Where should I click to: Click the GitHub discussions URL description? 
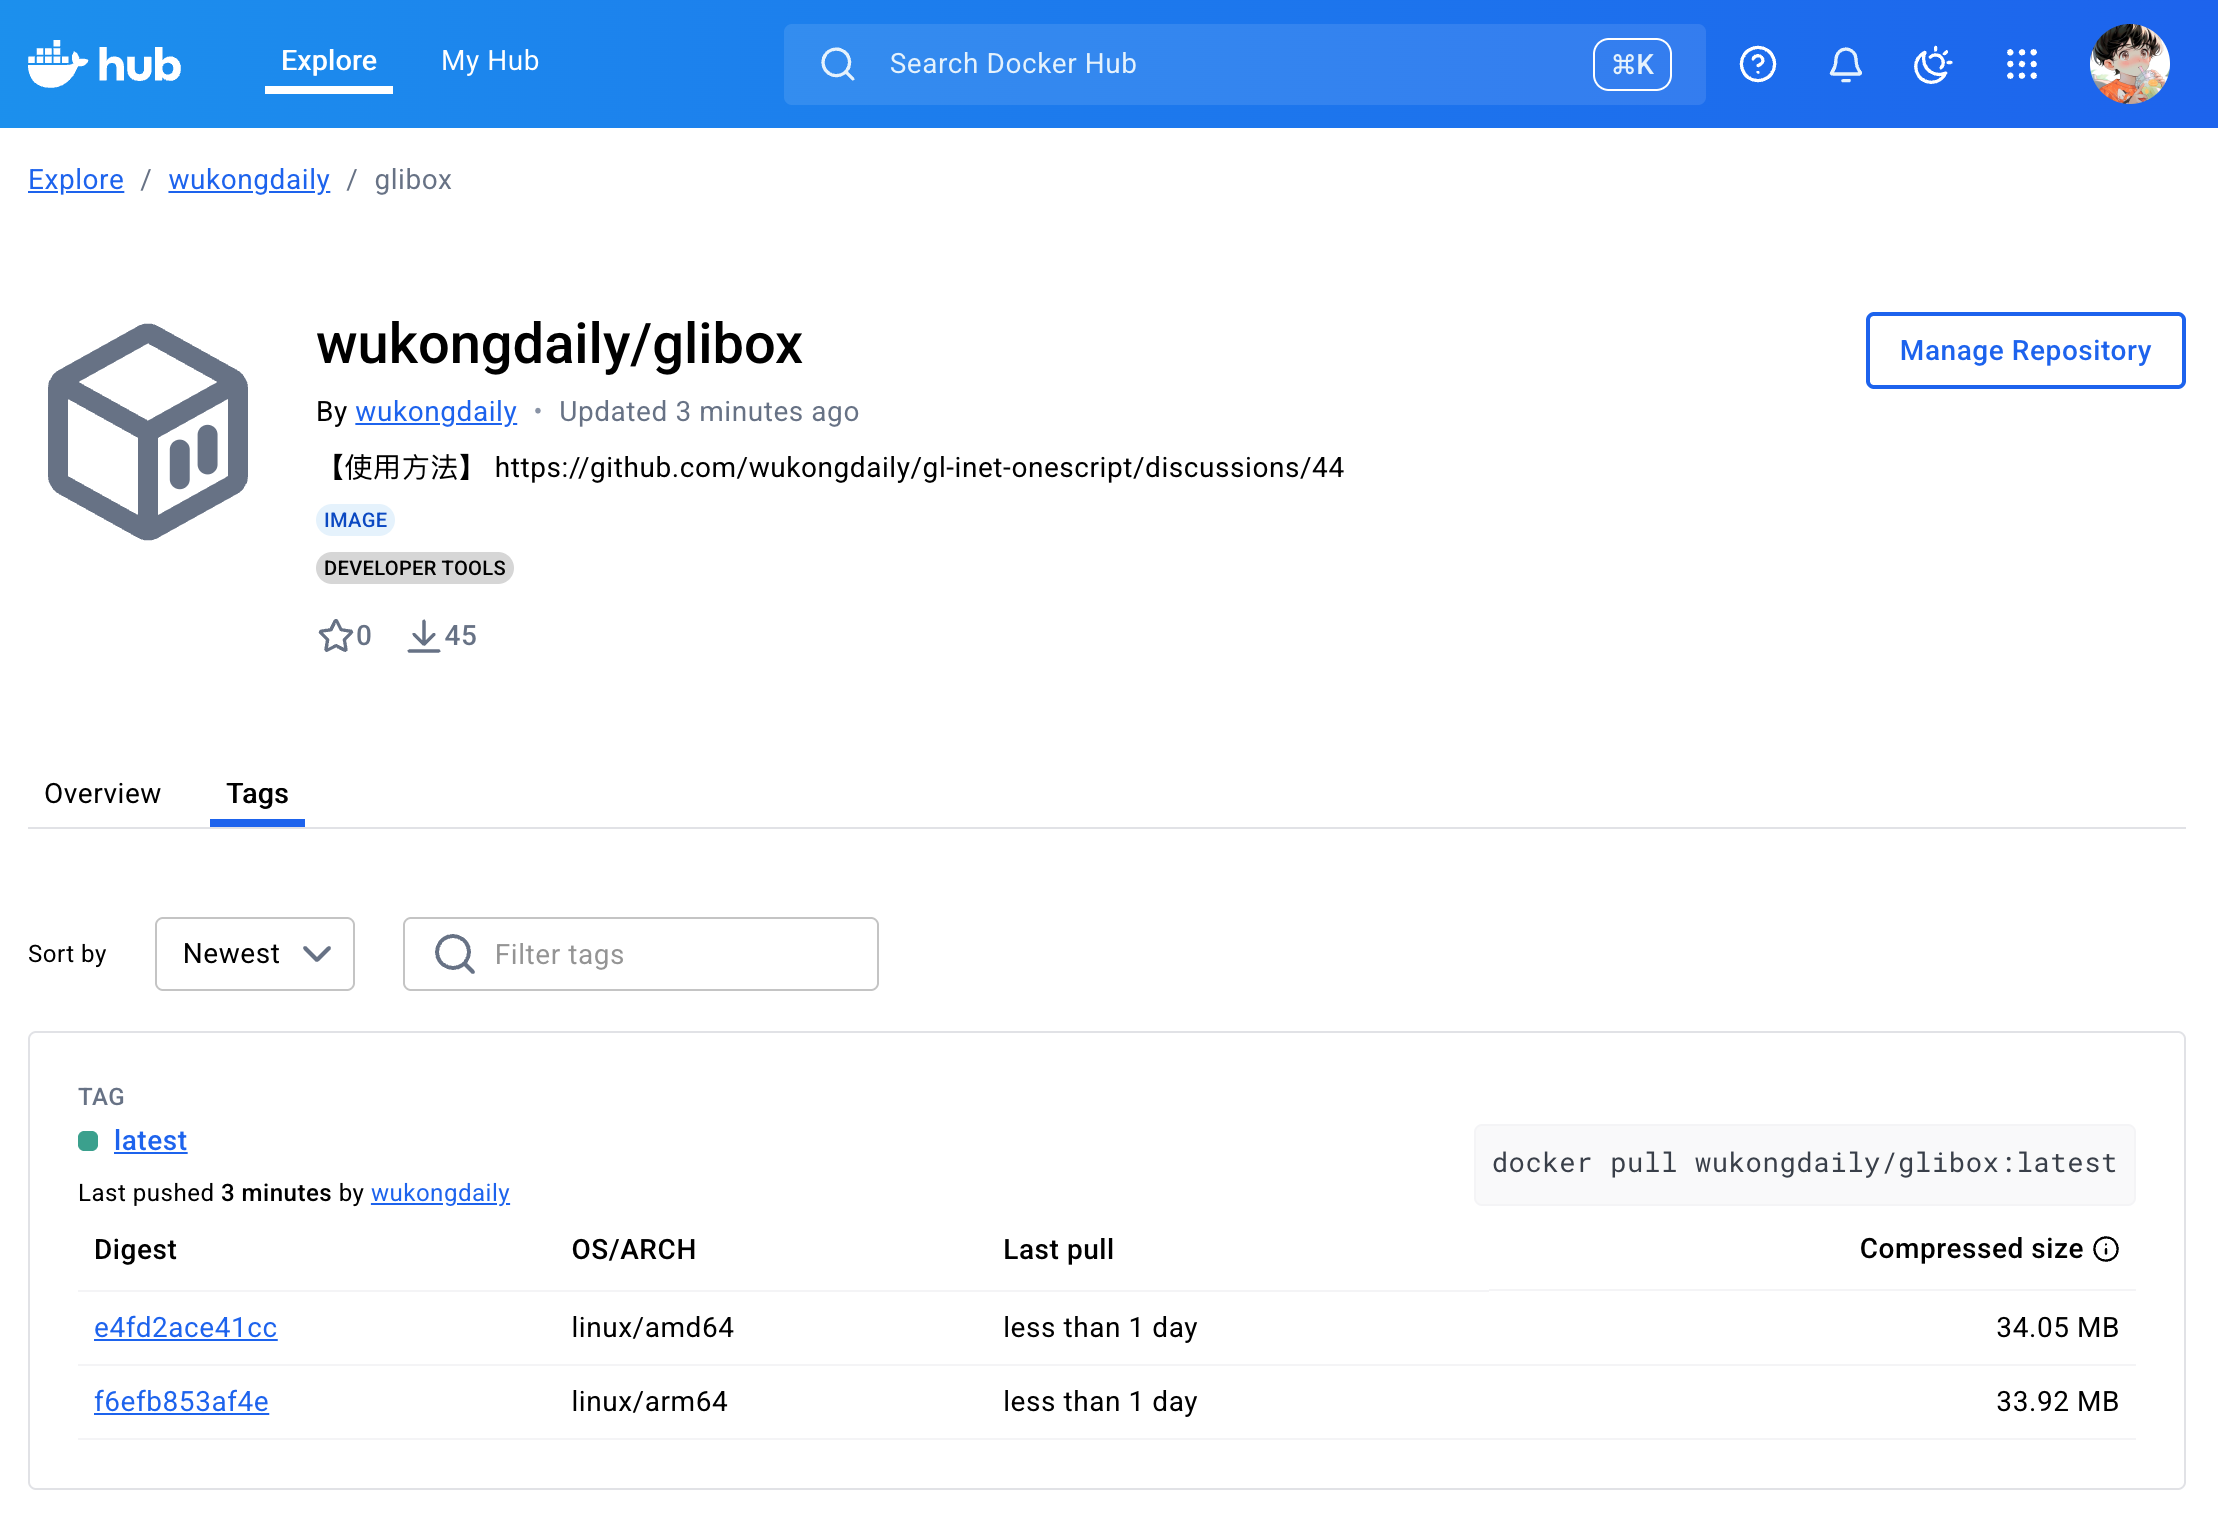point(919,467)
